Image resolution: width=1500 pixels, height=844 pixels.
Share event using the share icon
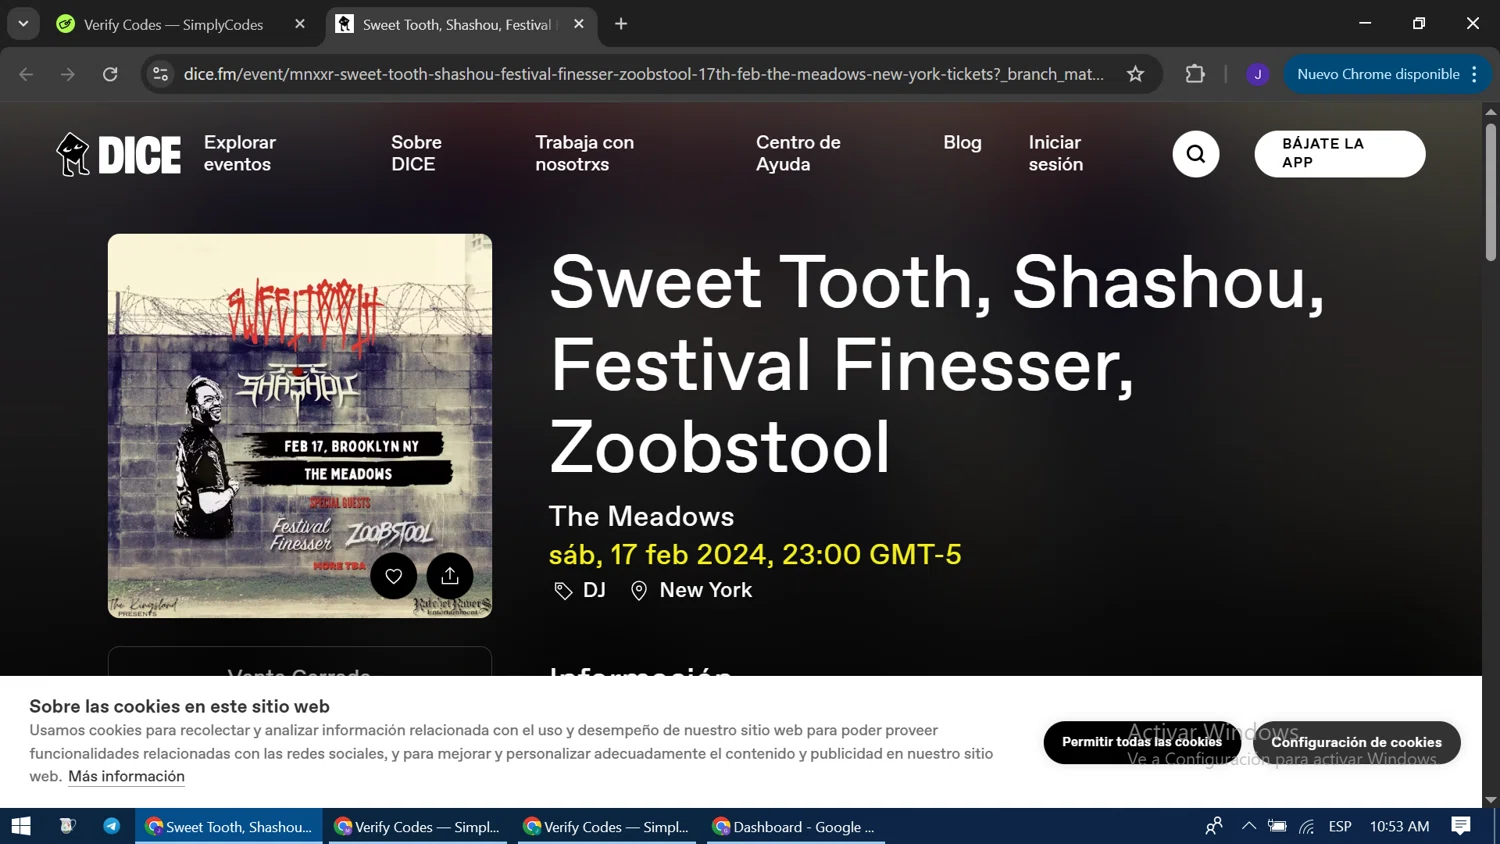[450, 576]
